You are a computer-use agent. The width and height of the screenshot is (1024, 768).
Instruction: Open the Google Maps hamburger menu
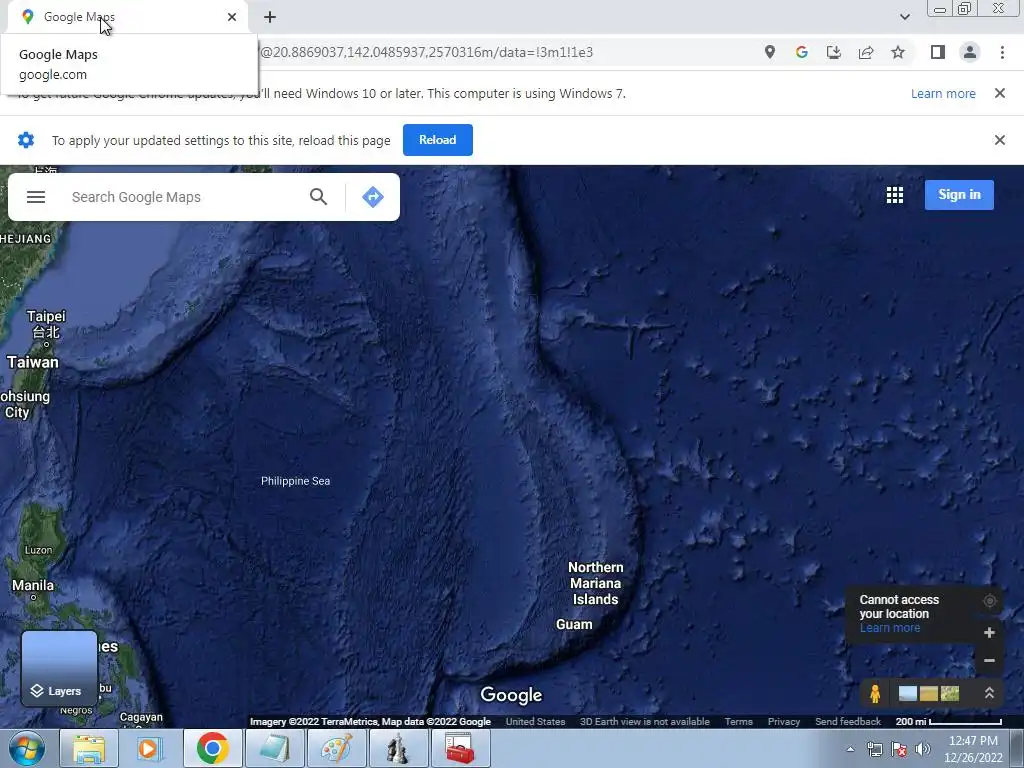36,197
